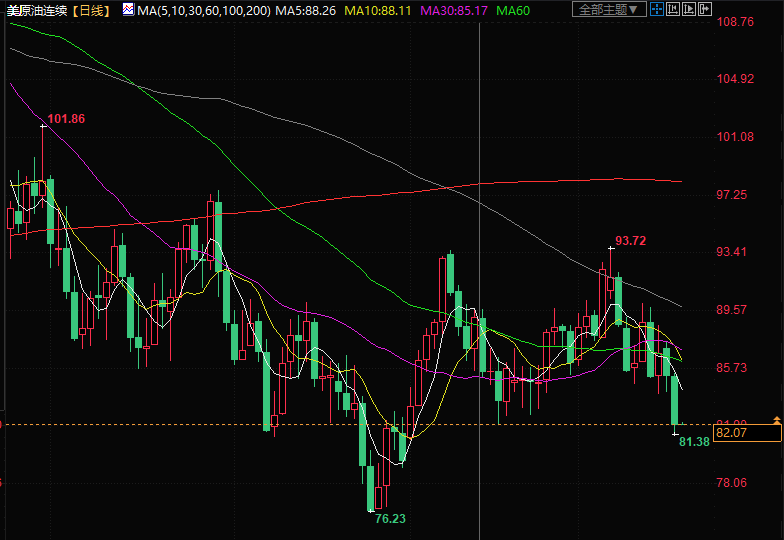Viewport: 784px width, 540px height.
Task: Click the 108.76 price axis label
Action: 735,22
